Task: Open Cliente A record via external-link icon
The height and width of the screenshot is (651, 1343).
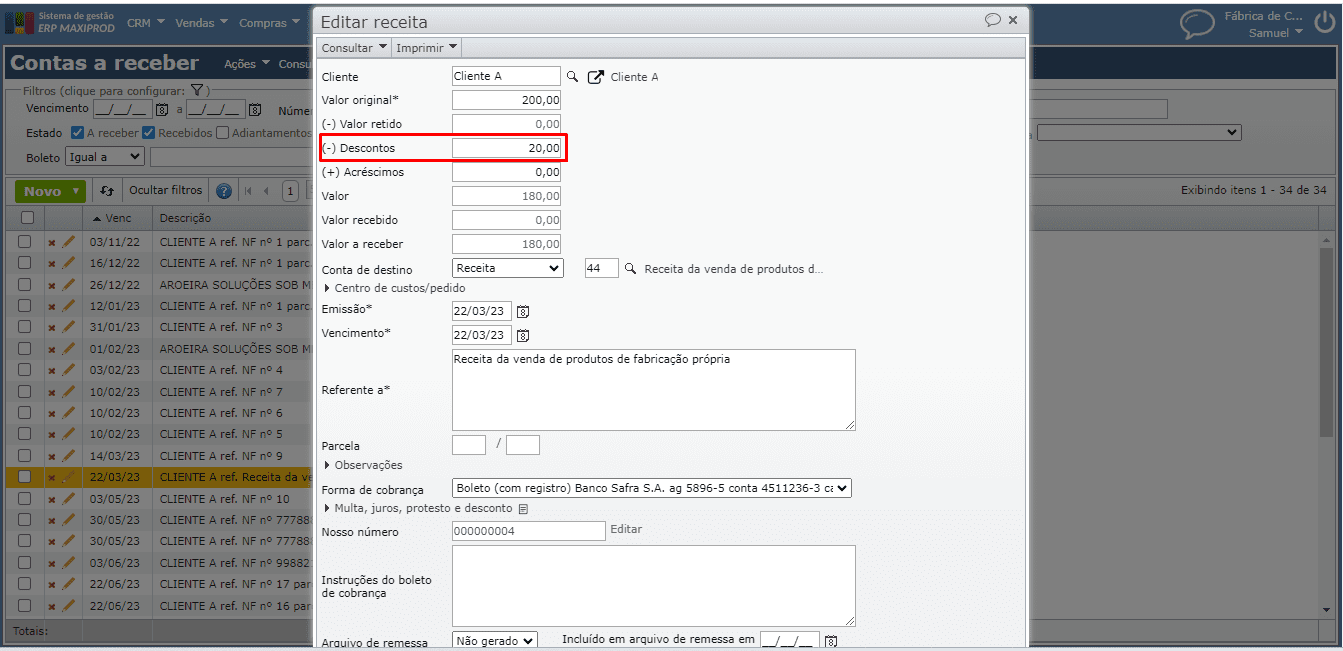Action: coord(596,77)
